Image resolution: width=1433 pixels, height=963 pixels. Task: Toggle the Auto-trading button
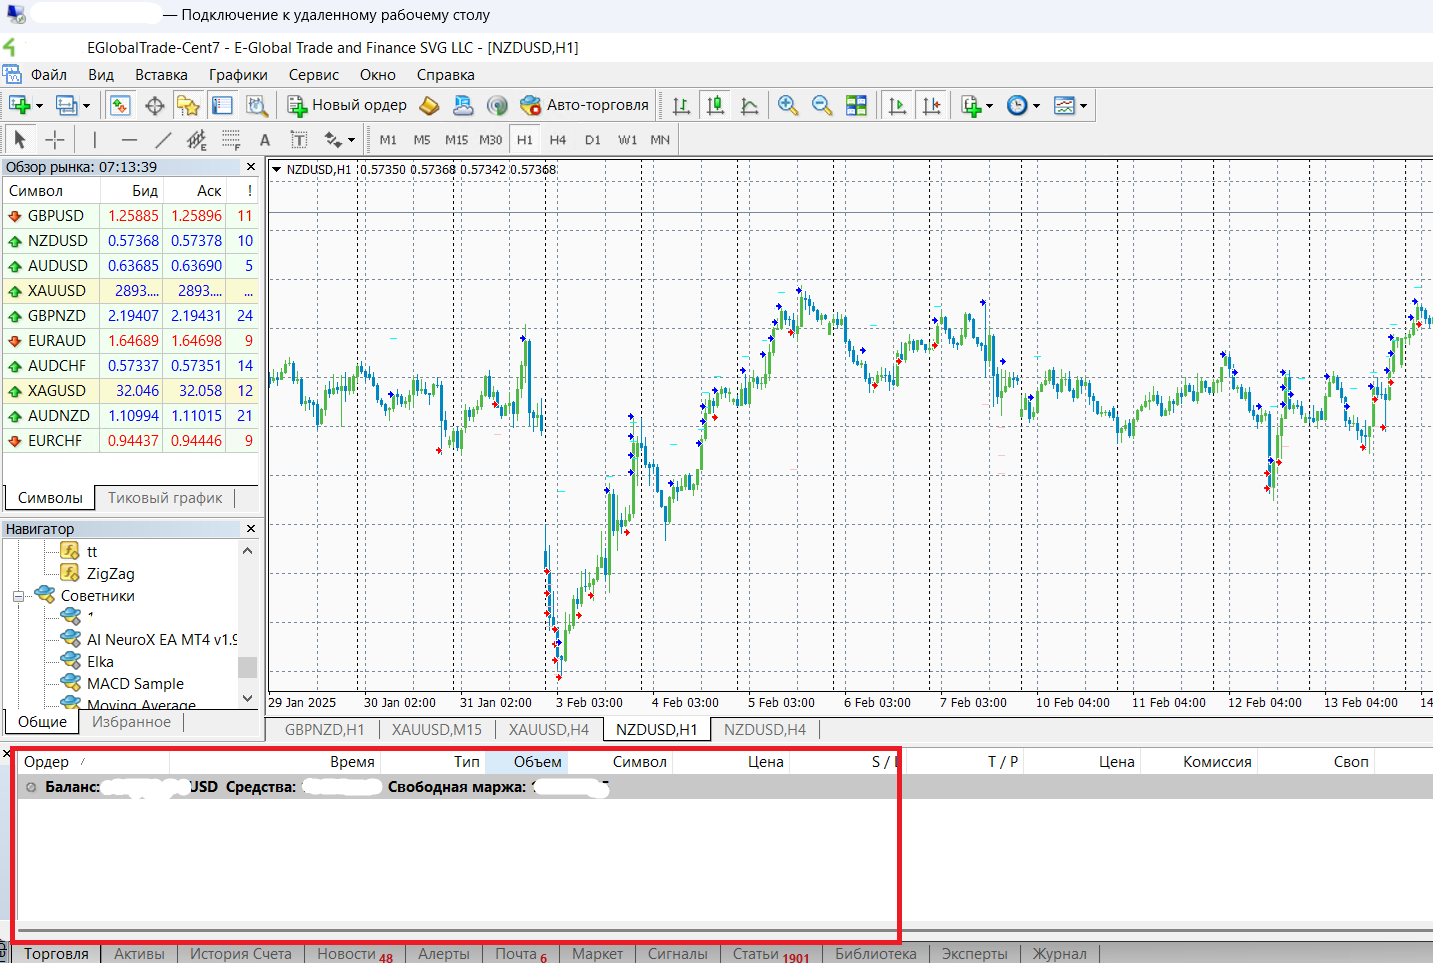(585, 105)
